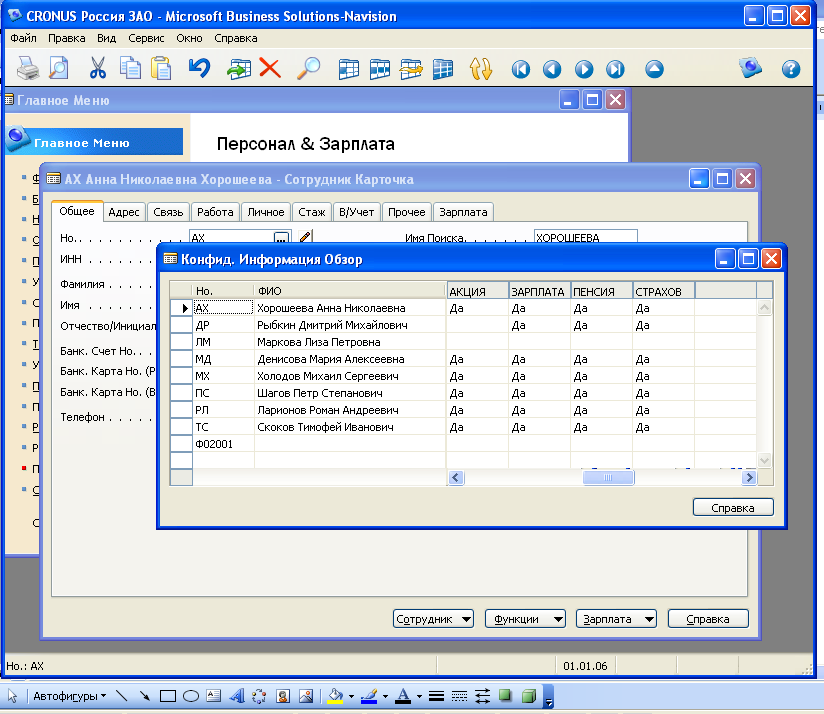This screenshot has height=714, width=824.
Task: Click the Print icon in the toolbar
Action: click(x=28, y=69)
